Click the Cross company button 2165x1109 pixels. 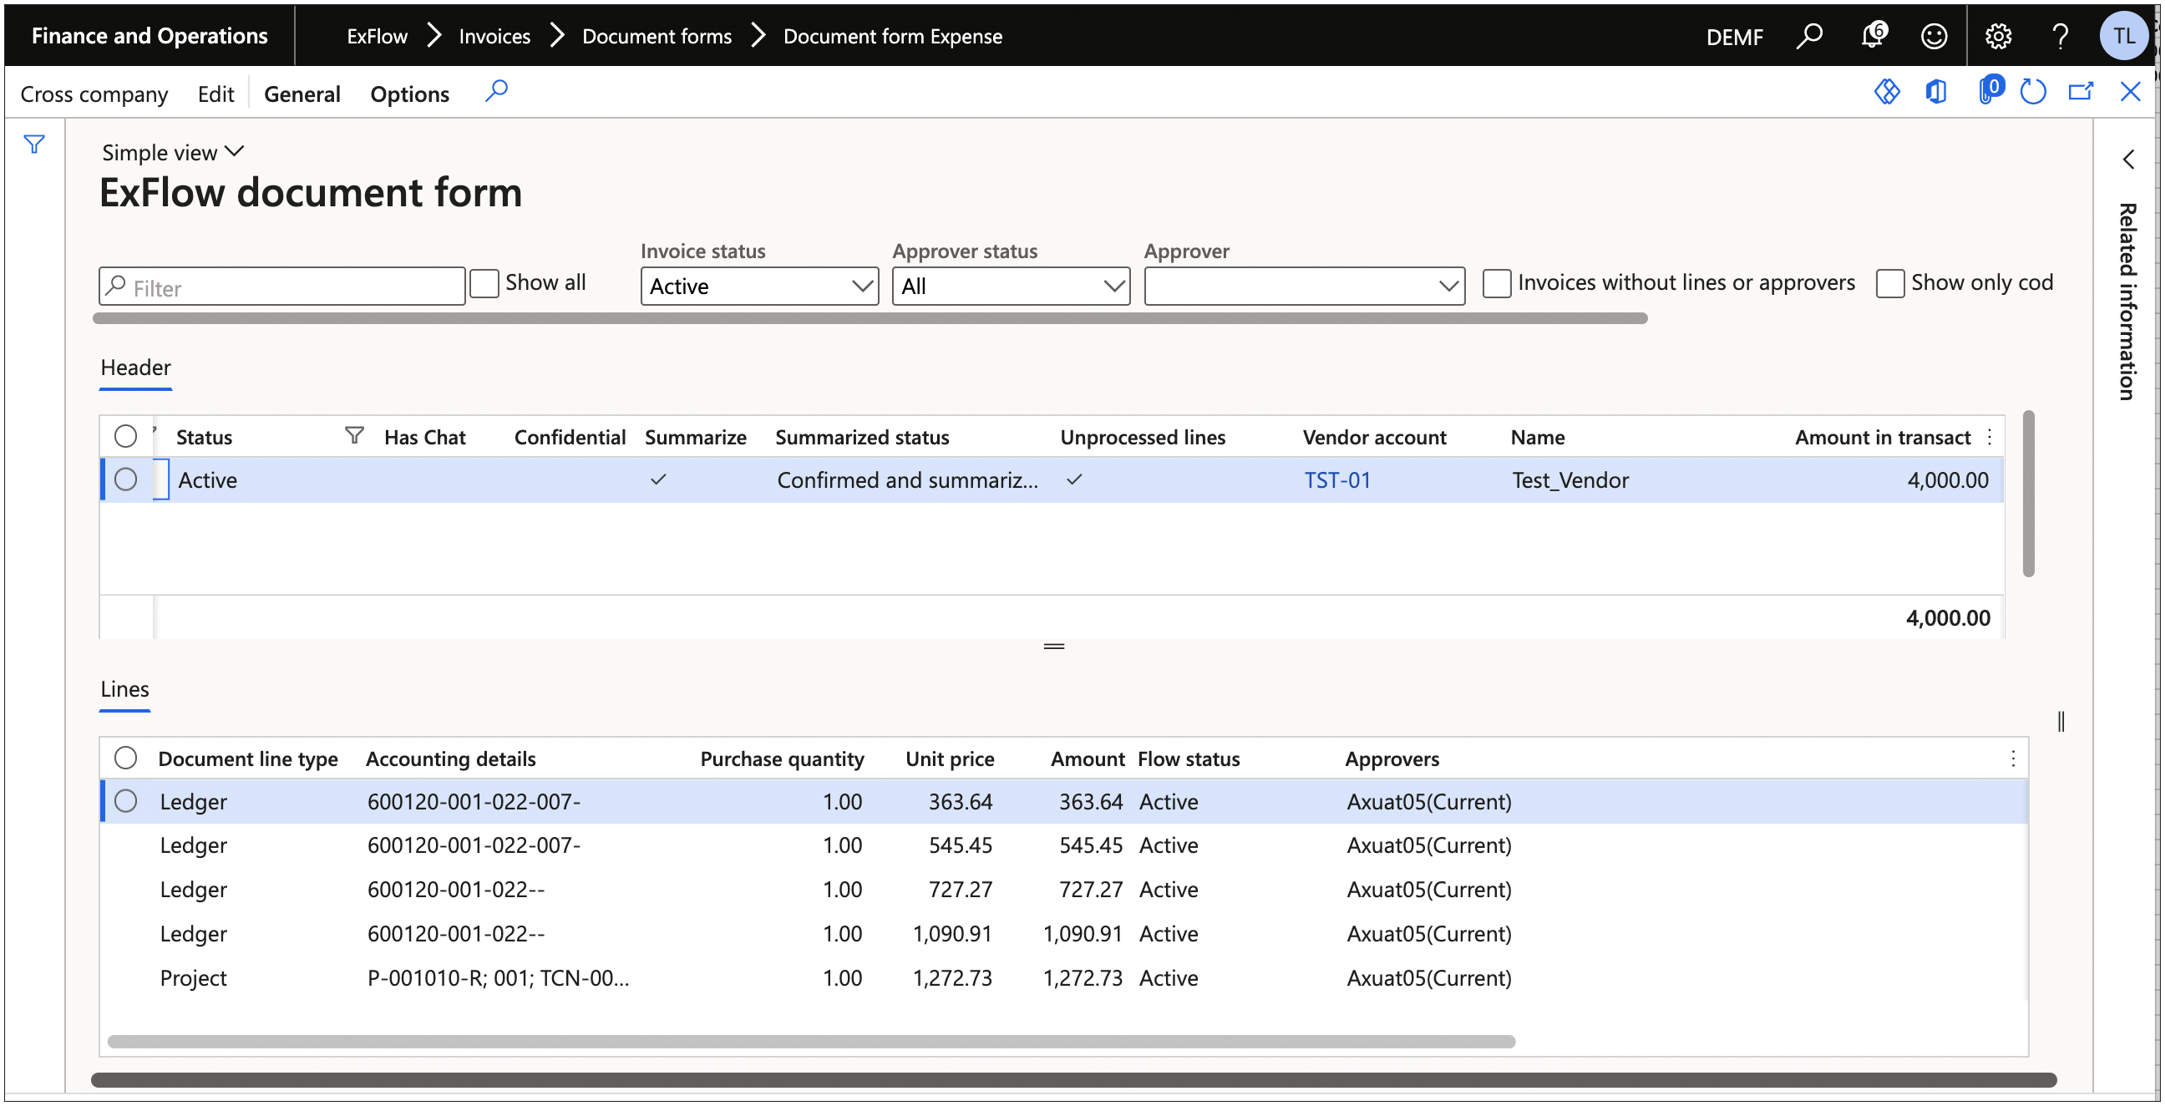(93, 92)
